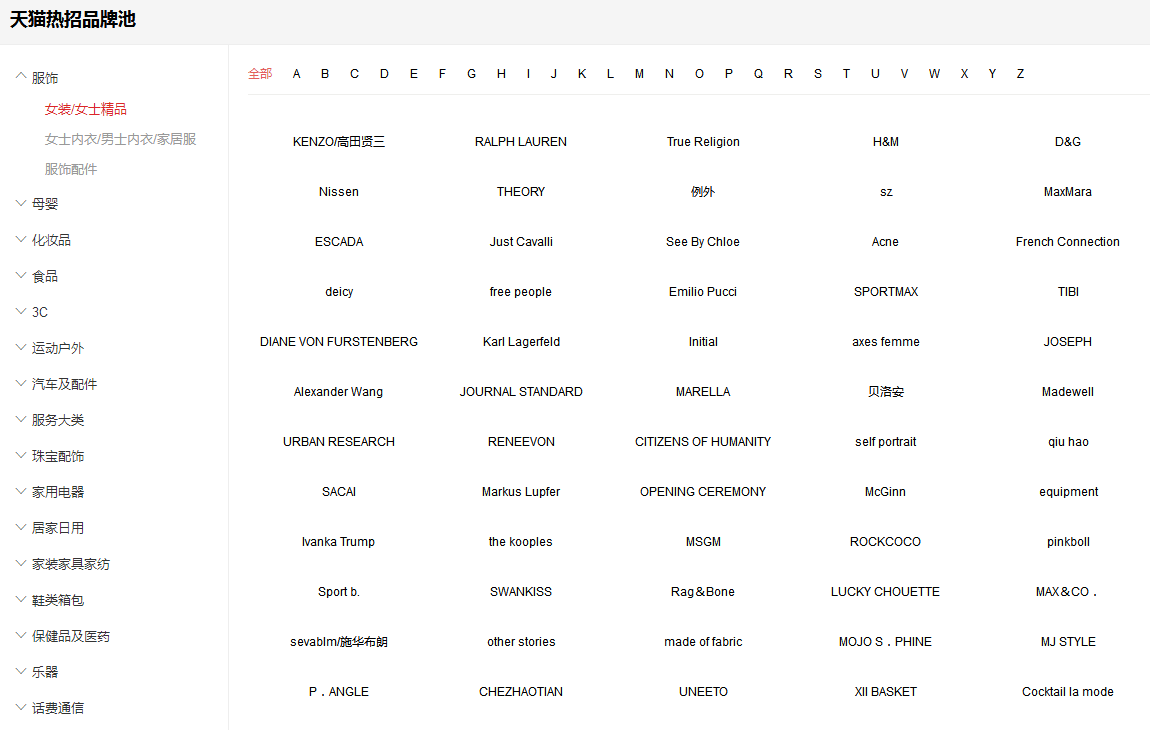Viewport: 1150px width, 730px height.
Task: Expand the 保健品及医药 category
Action: [x=70, y=635]
